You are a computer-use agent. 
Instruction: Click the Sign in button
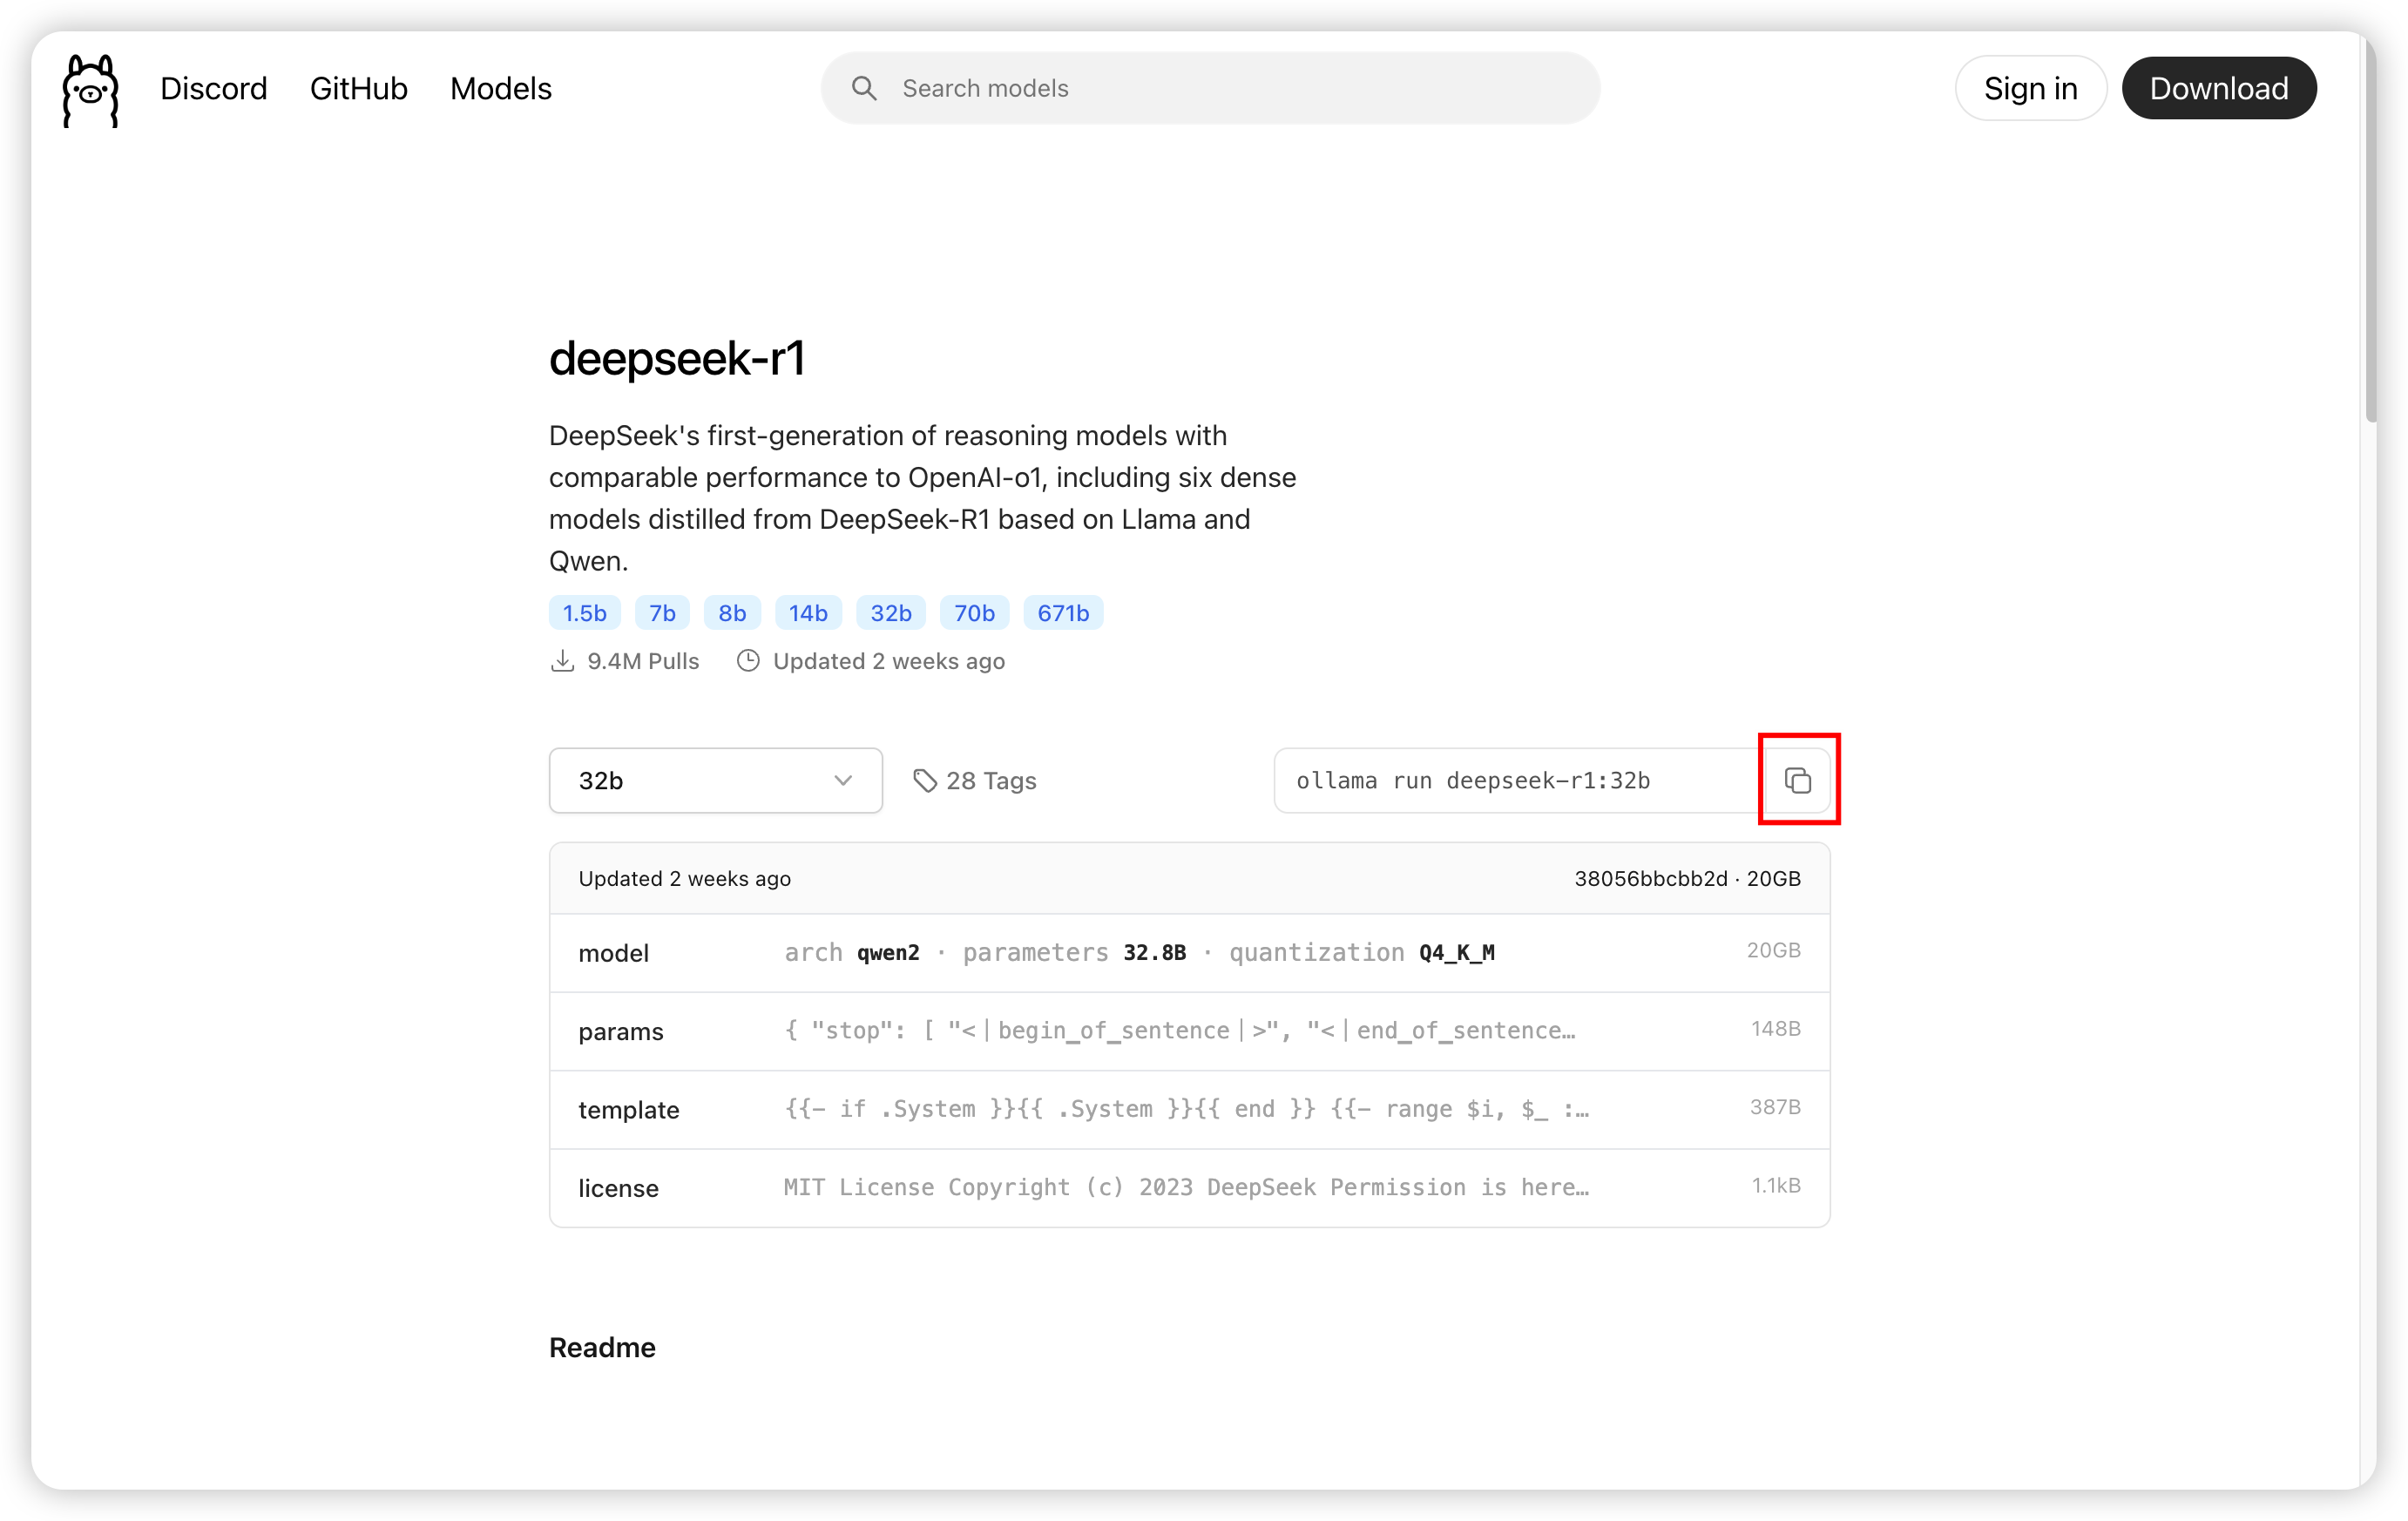pos(2030,88)
